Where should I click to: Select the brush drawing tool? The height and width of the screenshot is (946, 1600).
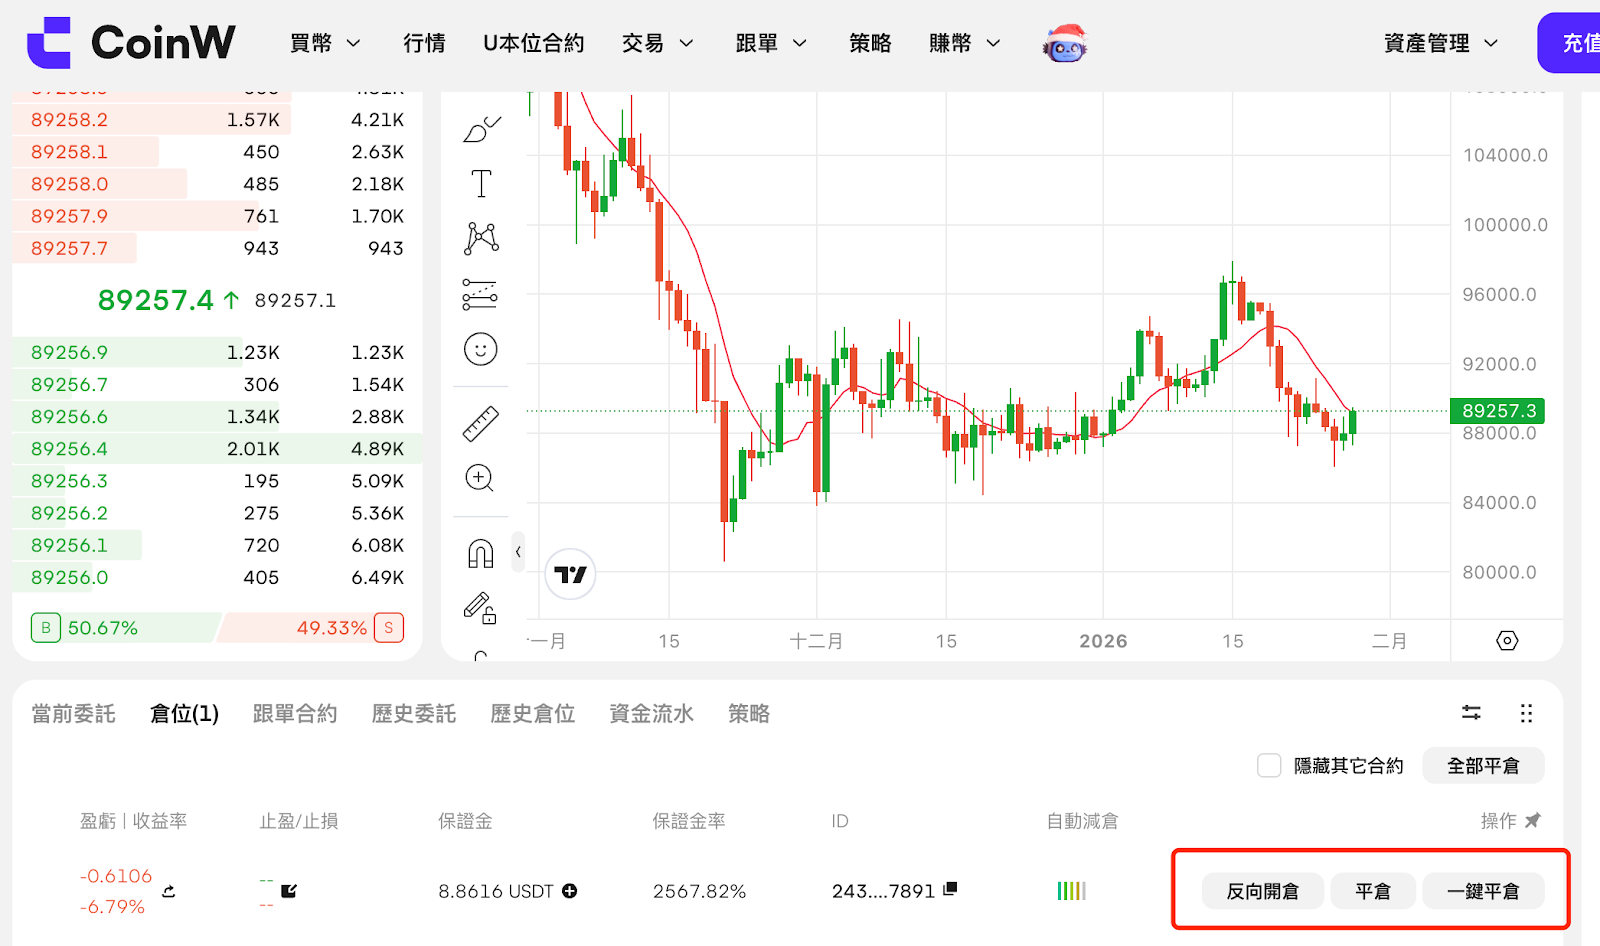pyautogui.click(x=481, y=129)
